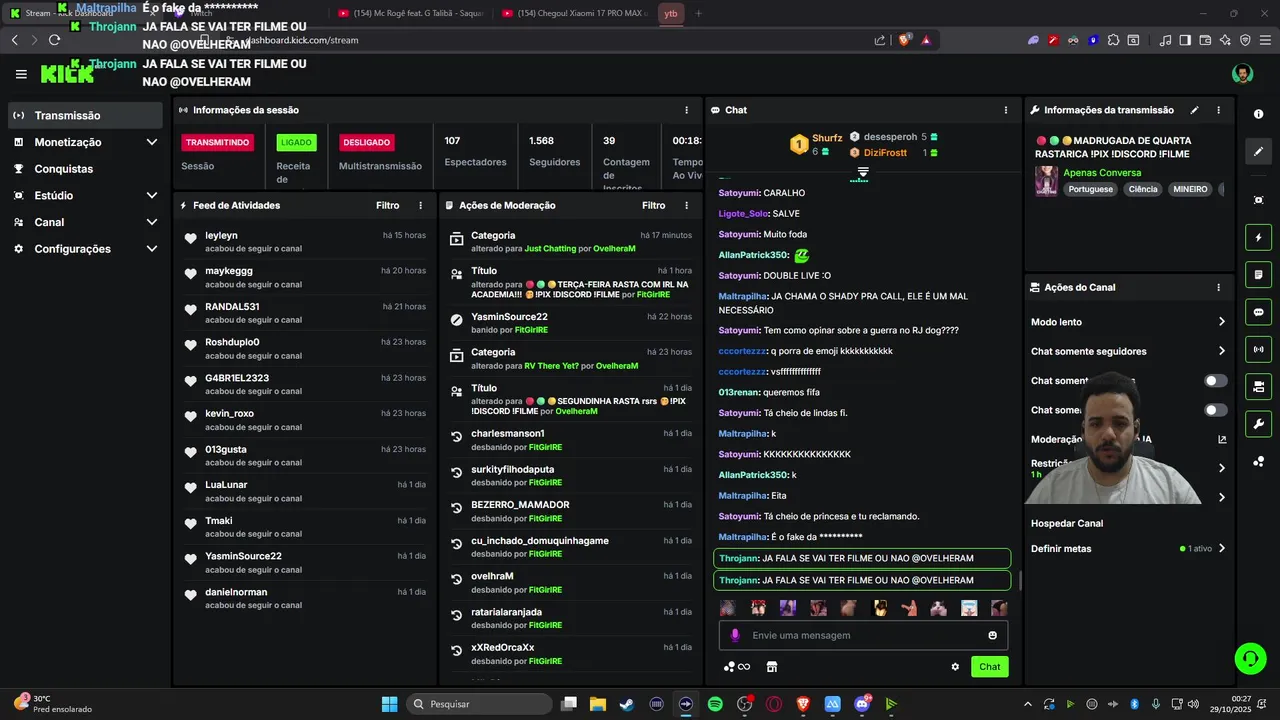The width and height of the screenshot is (1280, 720).
Task: Open Feed de Atividades three-dot menu
Action: coord(420,205)
